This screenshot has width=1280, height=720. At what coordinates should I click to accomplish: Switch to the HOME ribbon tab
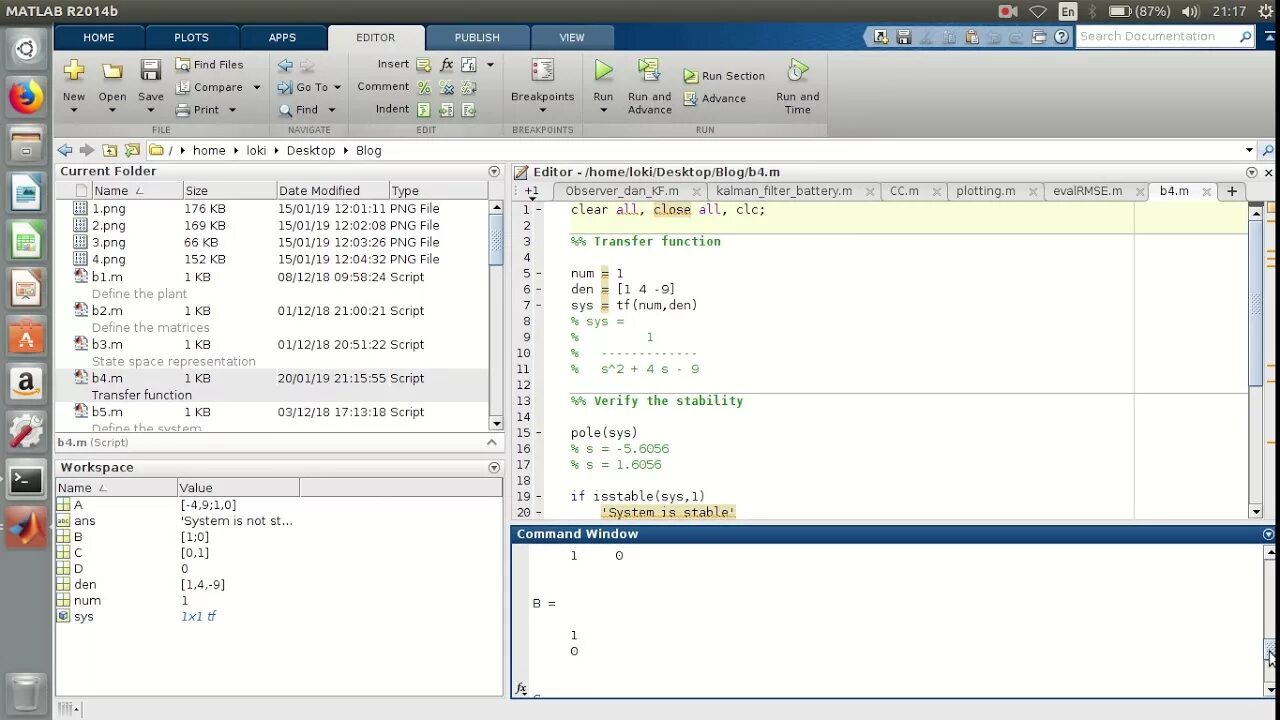99,37
